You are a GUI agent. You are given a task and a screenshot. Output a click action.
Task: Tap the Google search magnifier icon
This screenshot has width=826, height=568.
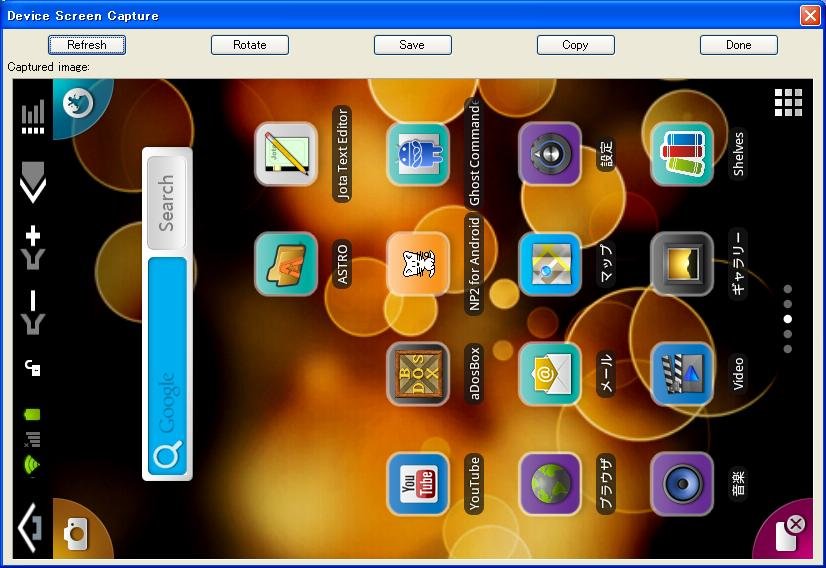[168, 455]
